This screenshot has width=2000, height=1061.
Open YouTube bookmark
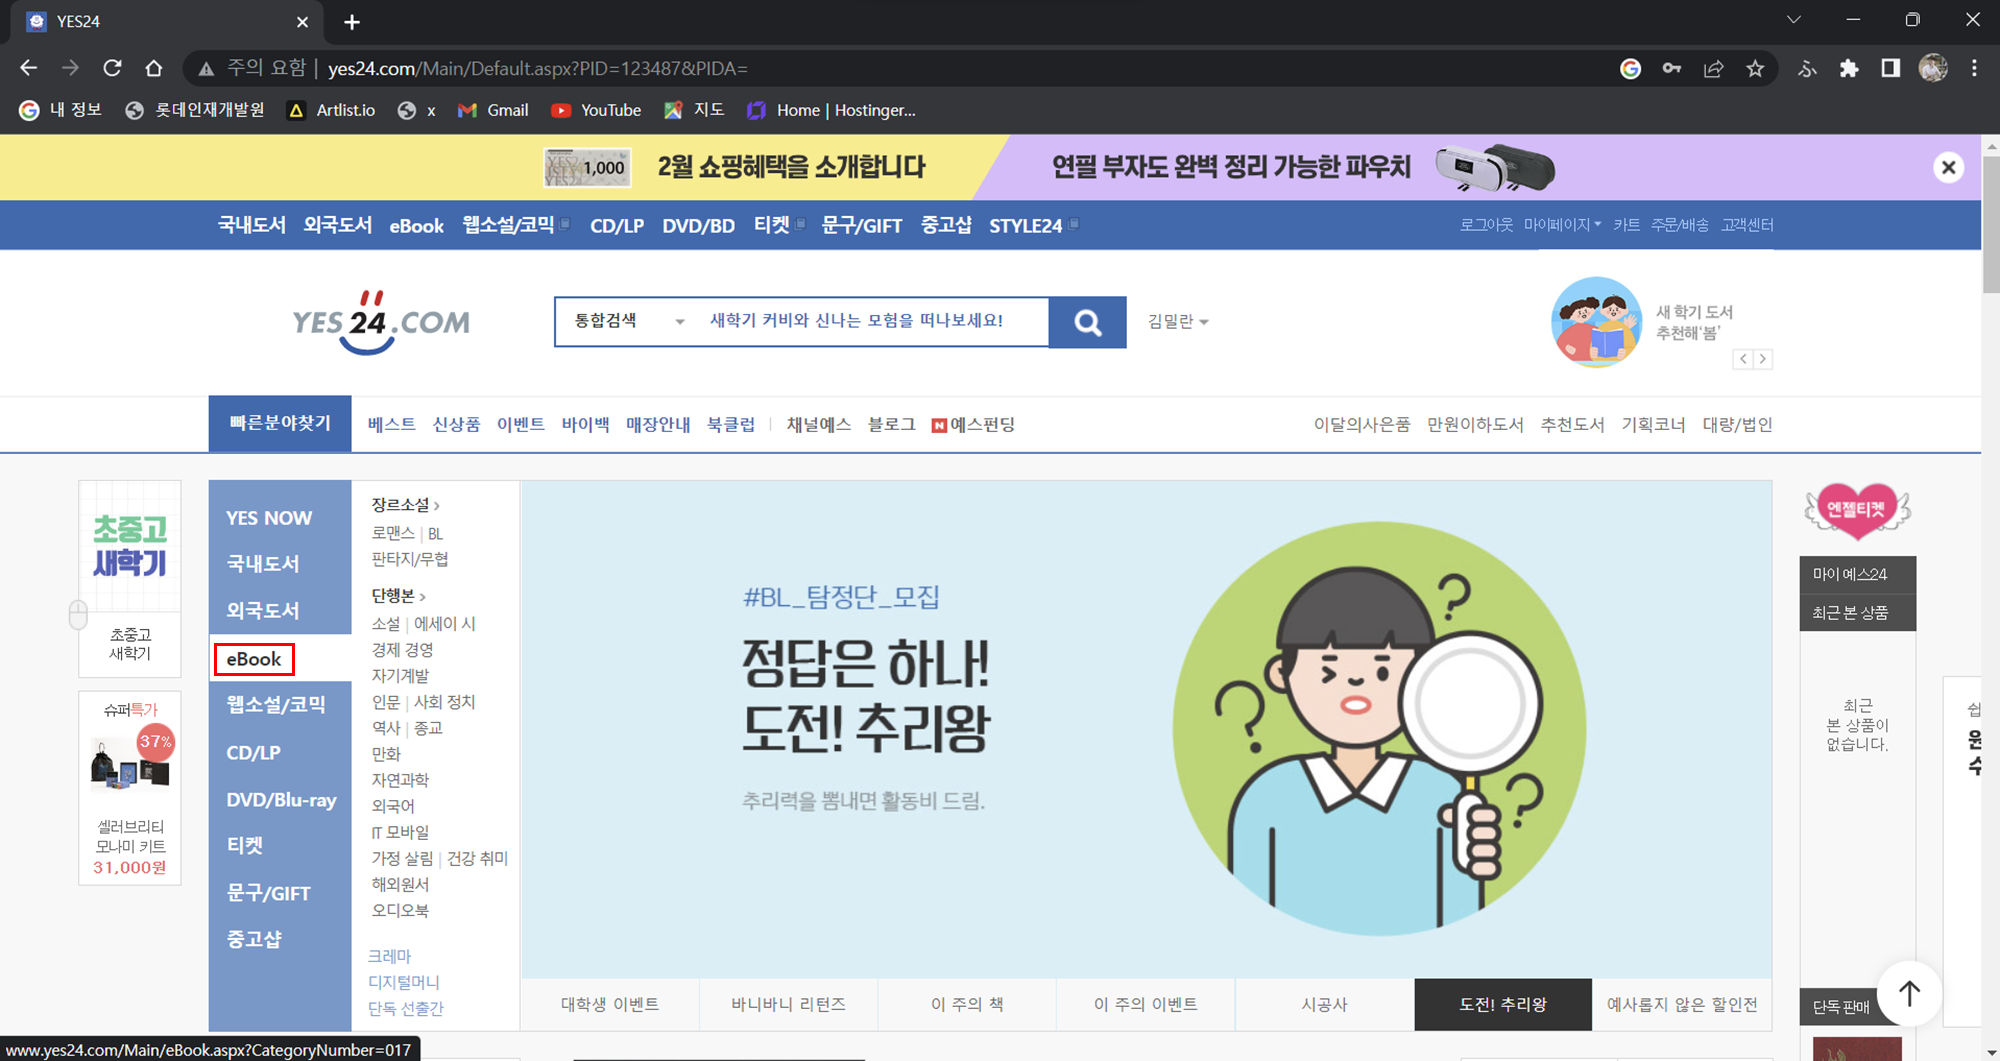click(x=596, y=110)
